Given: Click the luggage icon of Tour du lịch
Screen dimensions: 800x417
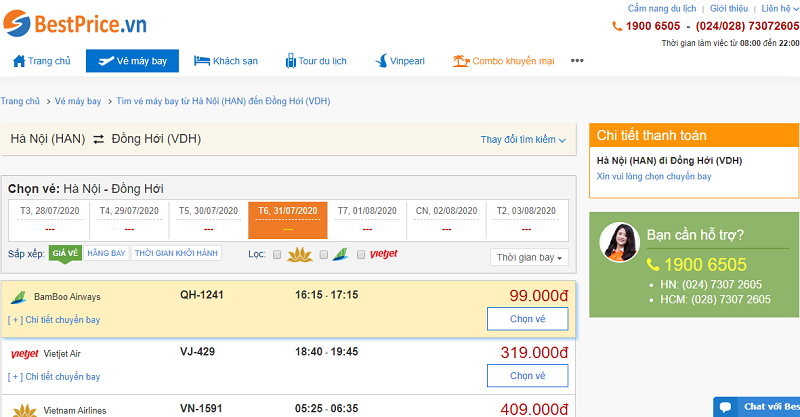Looking at the screenshot, I should point(290,61).
